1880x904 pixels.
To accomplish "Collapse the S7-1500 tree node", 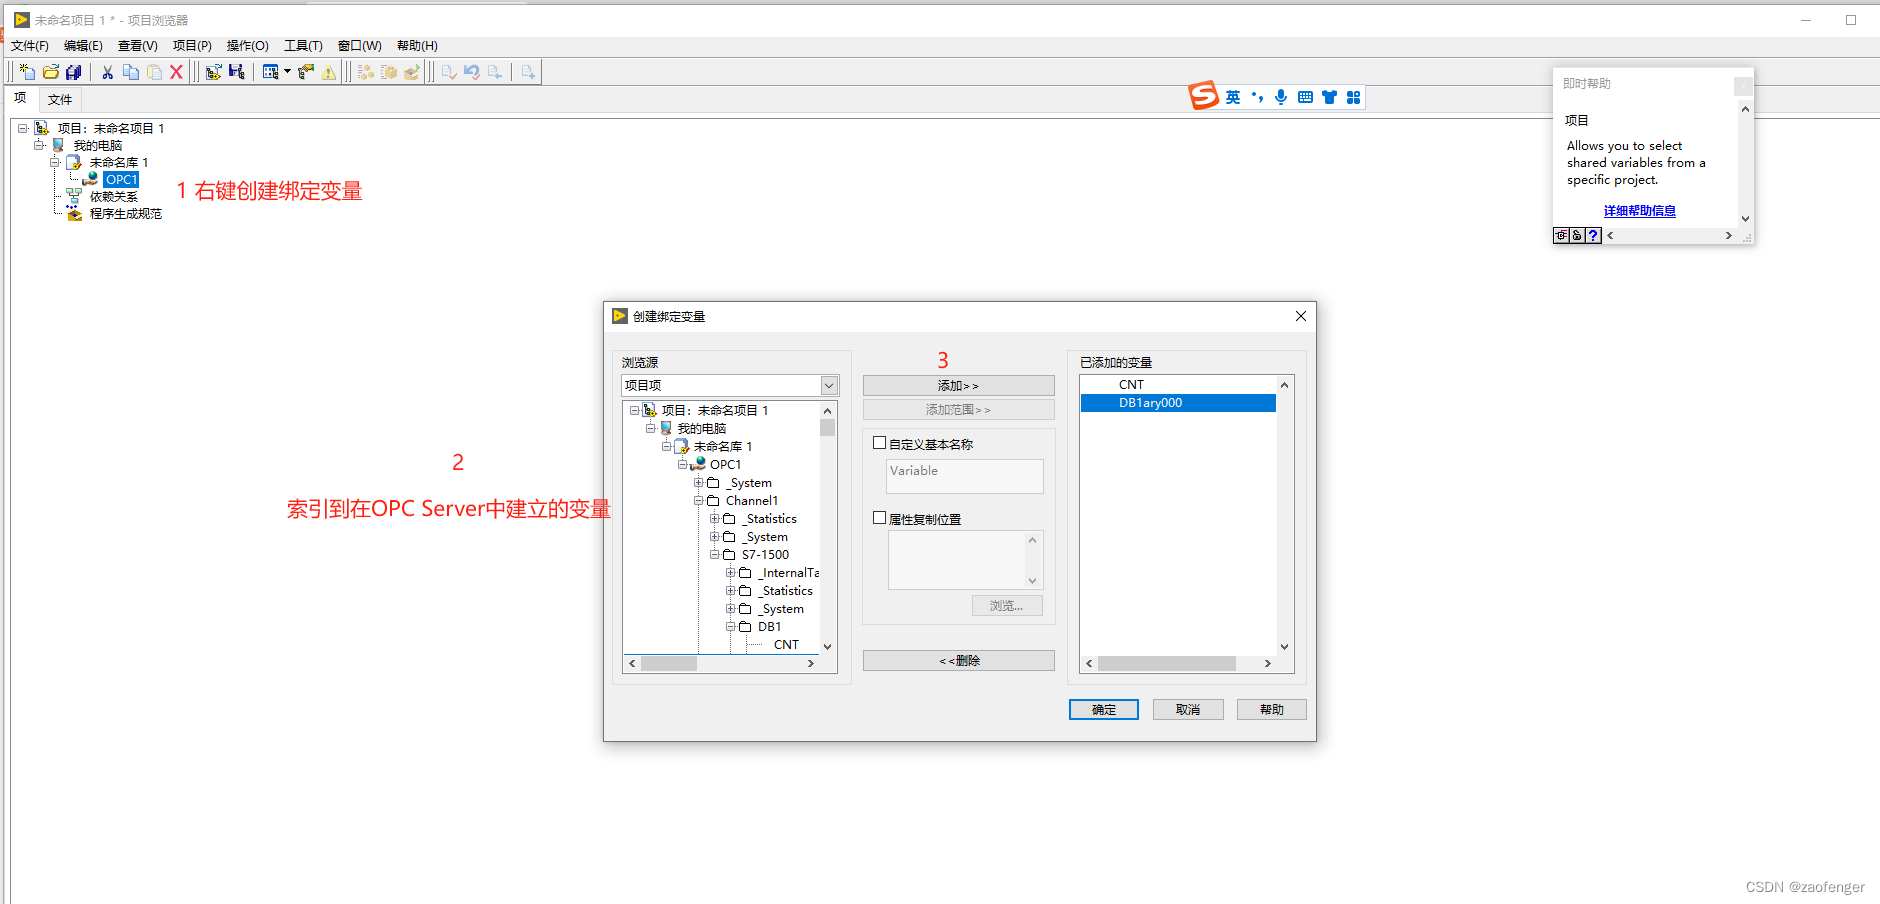I will point(715,554).
